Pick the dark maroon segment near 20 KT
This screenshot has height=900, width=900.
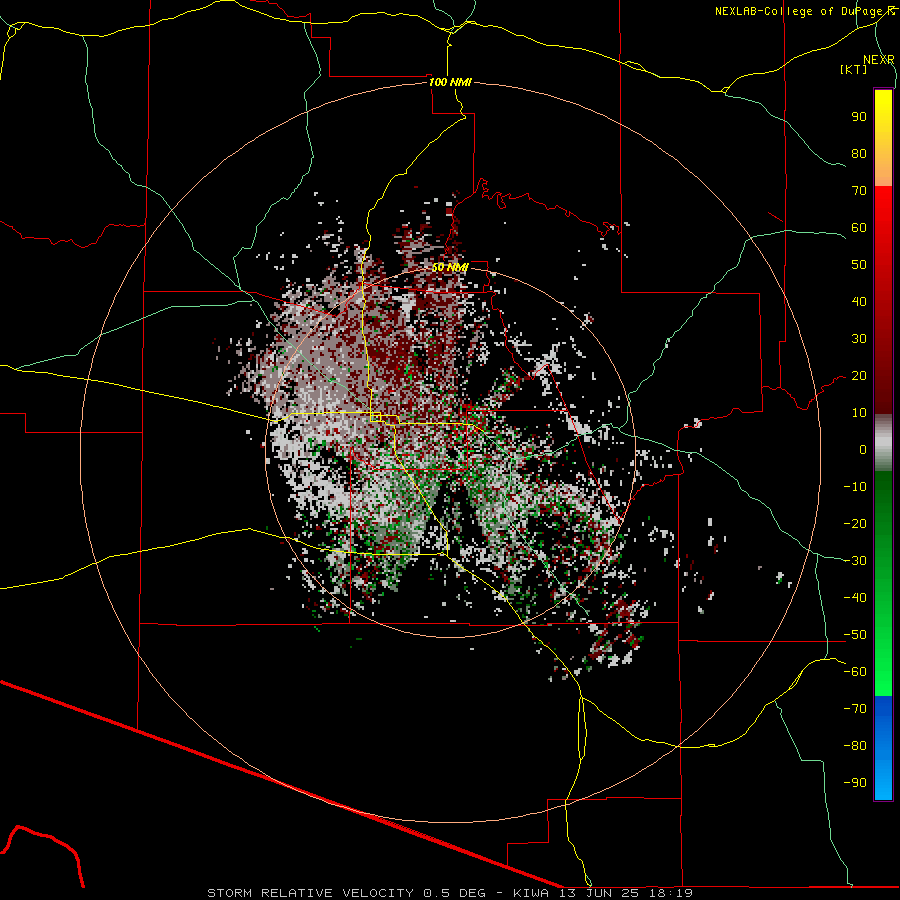[883, 376]
